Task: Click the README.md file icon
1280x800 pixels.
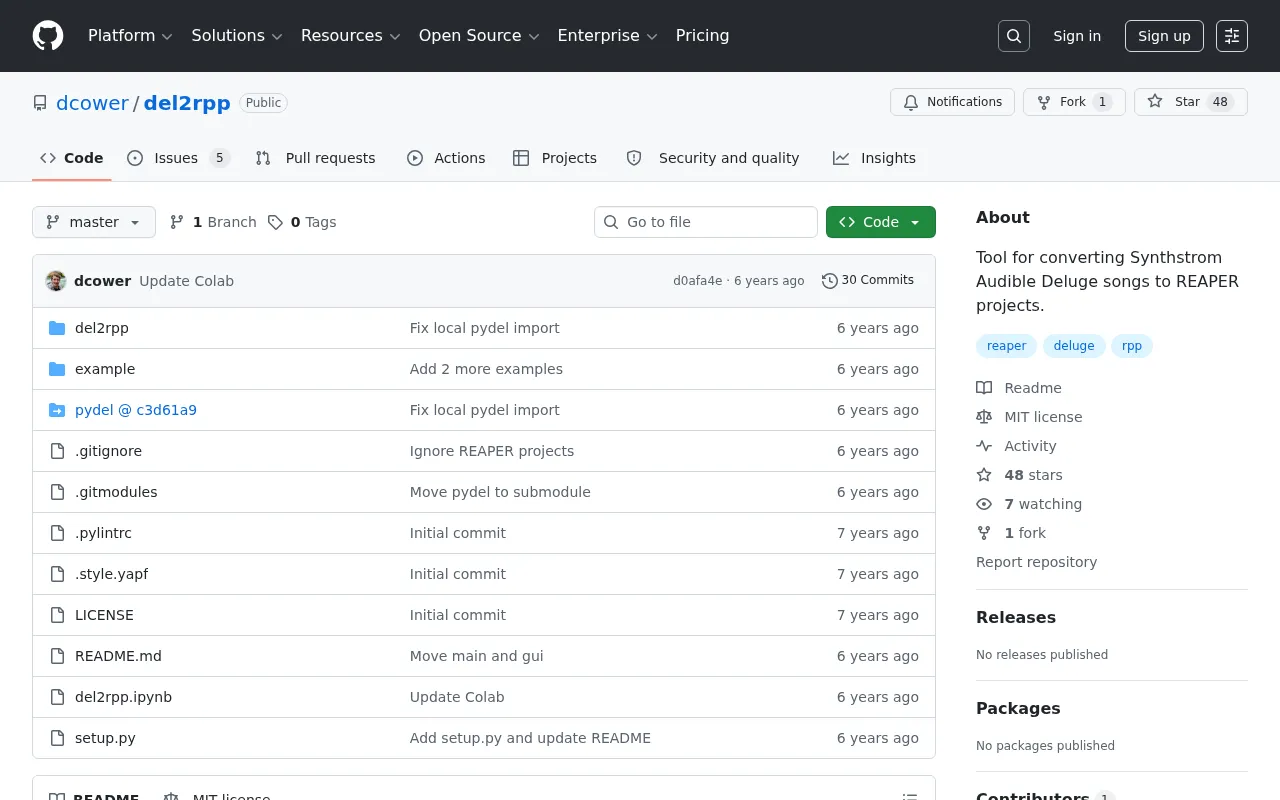Action: click(x=57, y=656)
